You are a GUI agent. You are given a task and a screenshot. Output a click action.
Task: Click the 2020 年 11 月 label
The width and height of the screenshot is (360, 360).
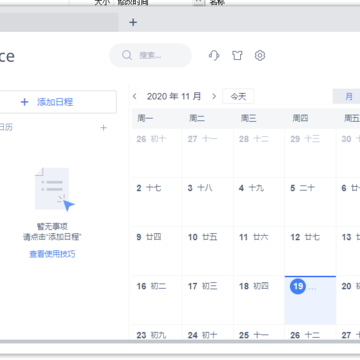(174, 96)
